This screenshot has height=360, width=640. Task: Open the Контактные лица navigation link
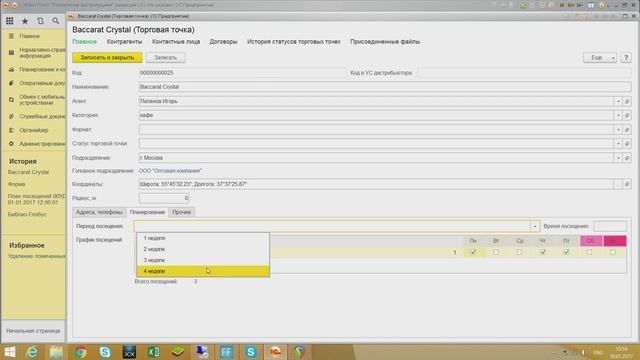(176, 42)
